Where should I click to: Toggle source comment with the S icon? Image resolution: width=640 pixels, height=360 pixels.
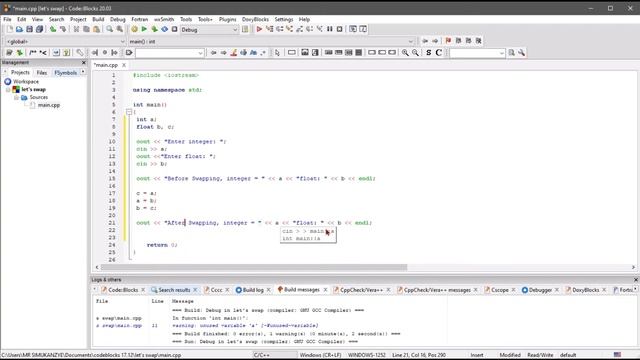[429, 53]
